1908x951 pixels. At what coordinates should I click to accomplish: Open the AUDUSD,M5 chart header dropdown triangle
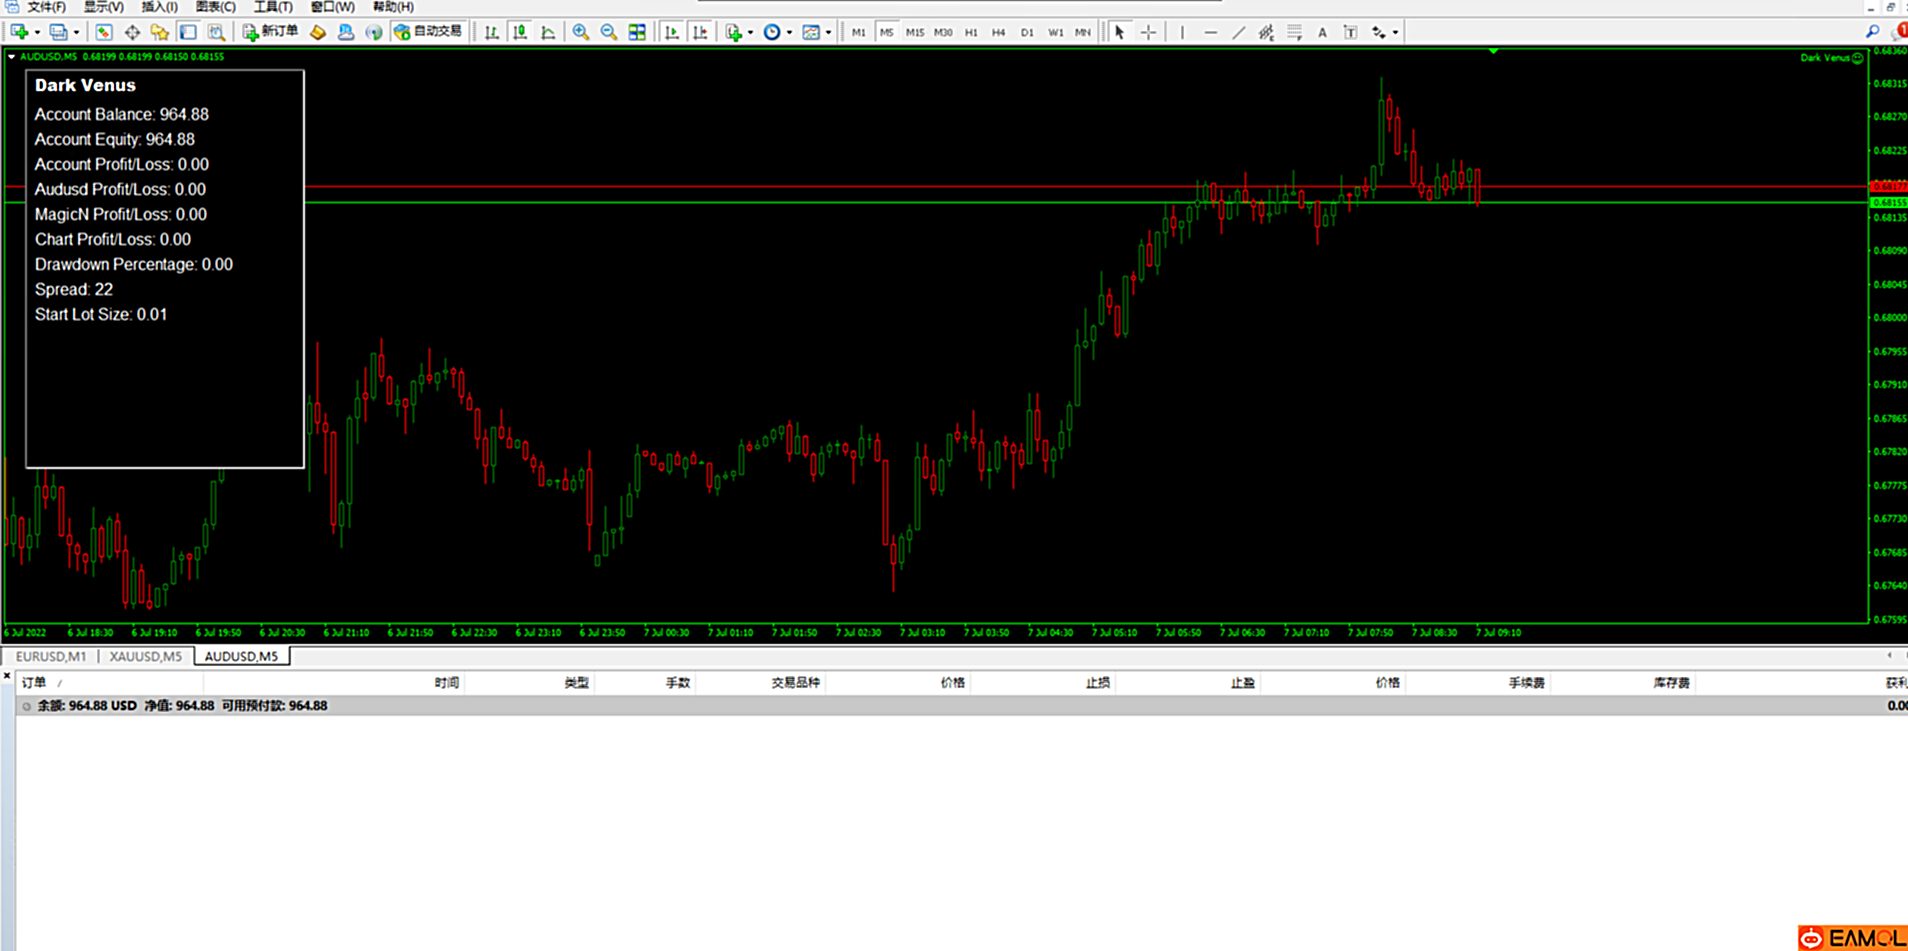point(11,57)
